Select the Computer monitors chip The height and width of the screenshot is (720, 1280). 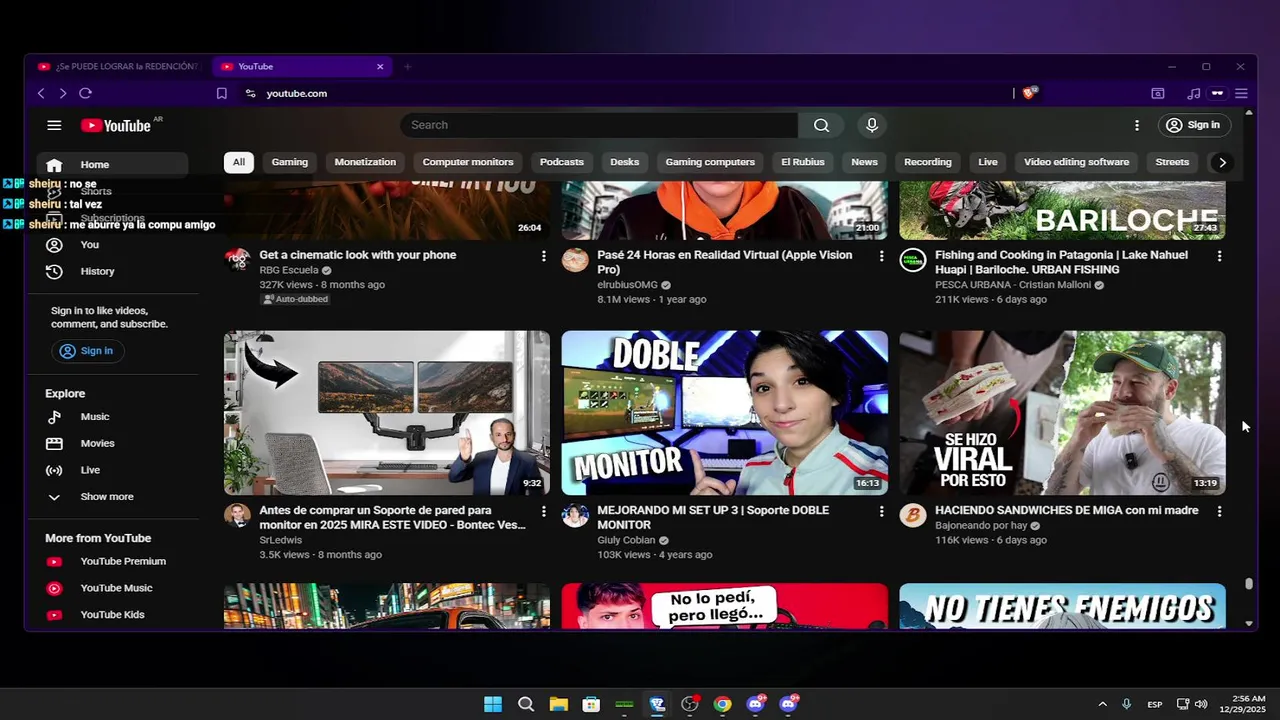pos(468,162)
